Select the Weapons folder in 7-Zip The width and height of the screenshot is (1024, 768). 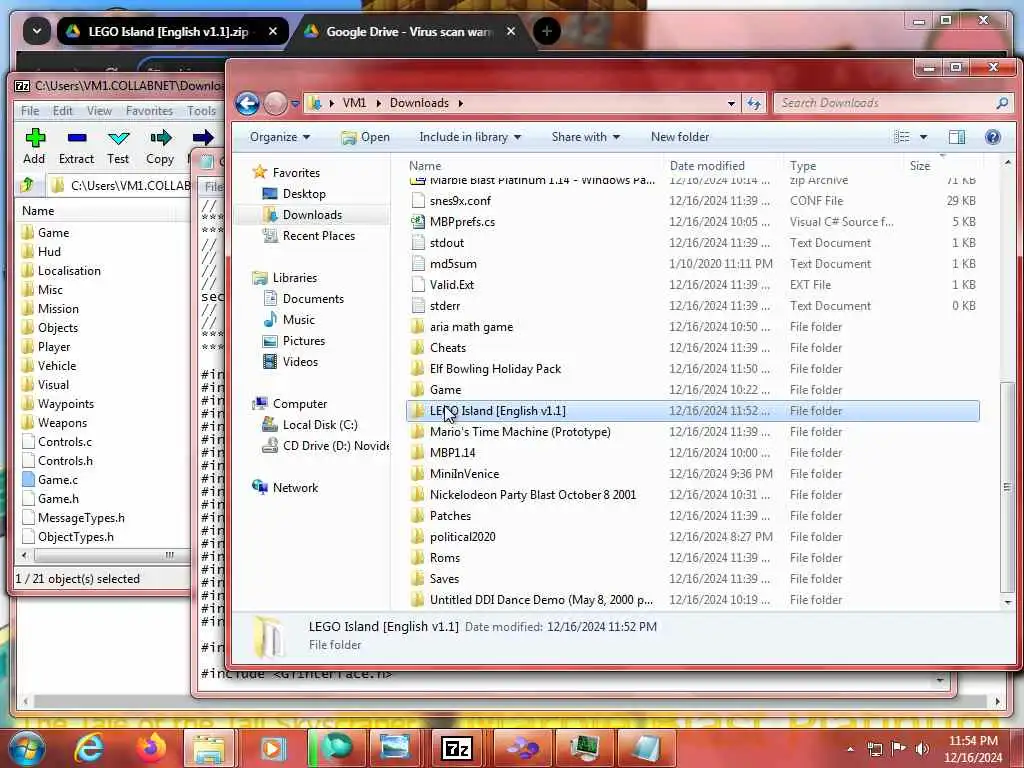(62, 423)
